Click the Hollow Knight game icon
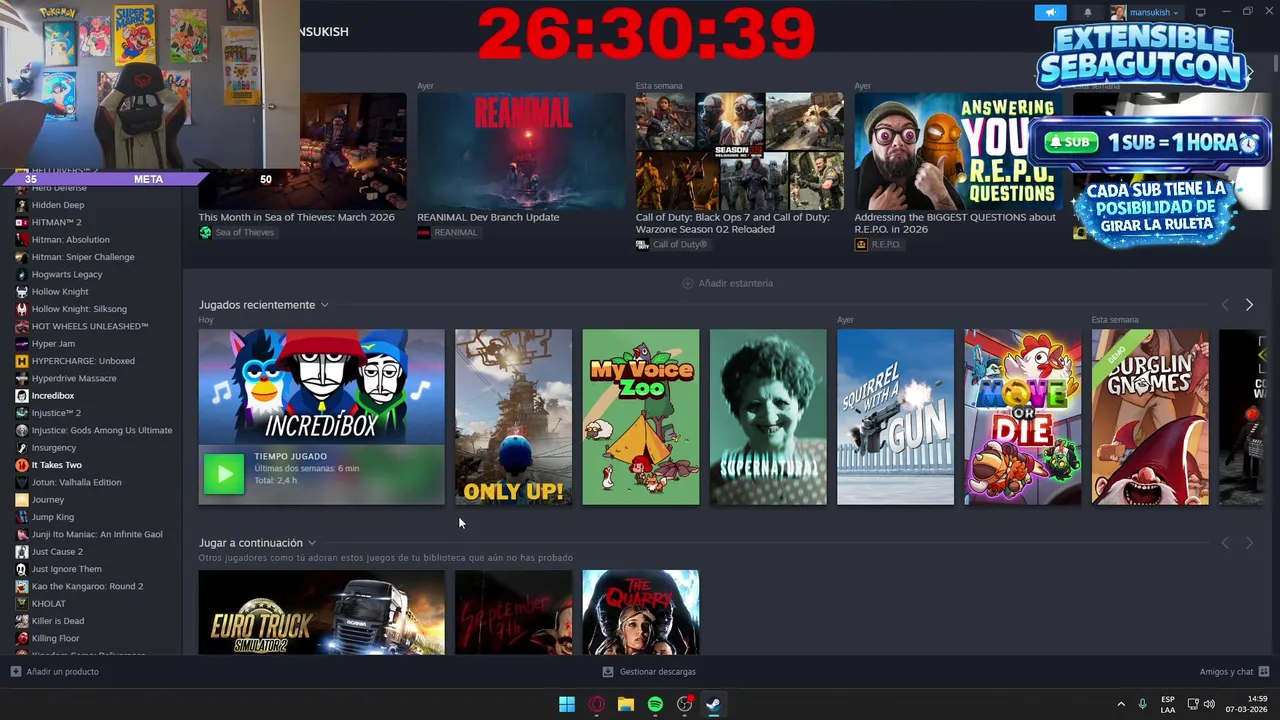The image size is (1280, 720). tap(22, 292)
